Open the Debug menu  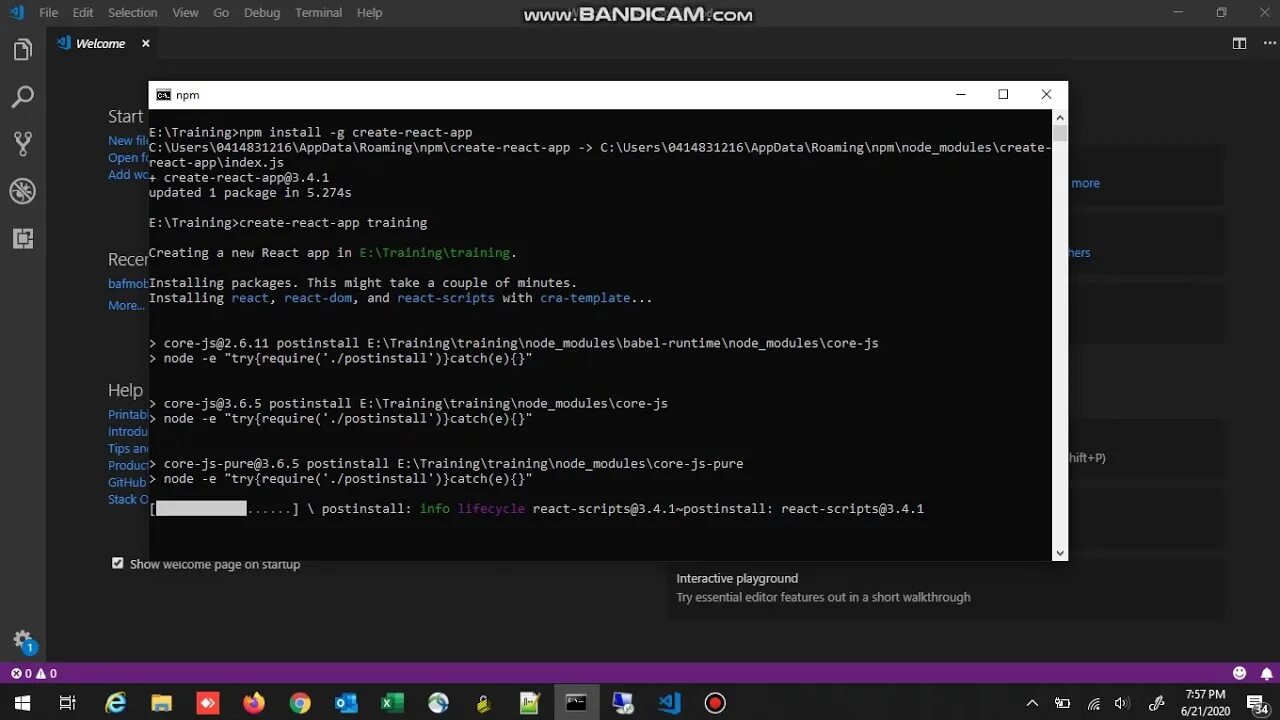pos(262,12)
